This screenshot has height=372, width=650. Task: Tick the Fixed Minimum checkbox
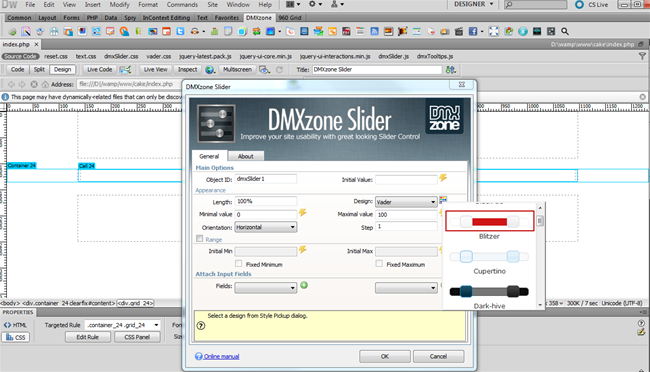[239, 264]
